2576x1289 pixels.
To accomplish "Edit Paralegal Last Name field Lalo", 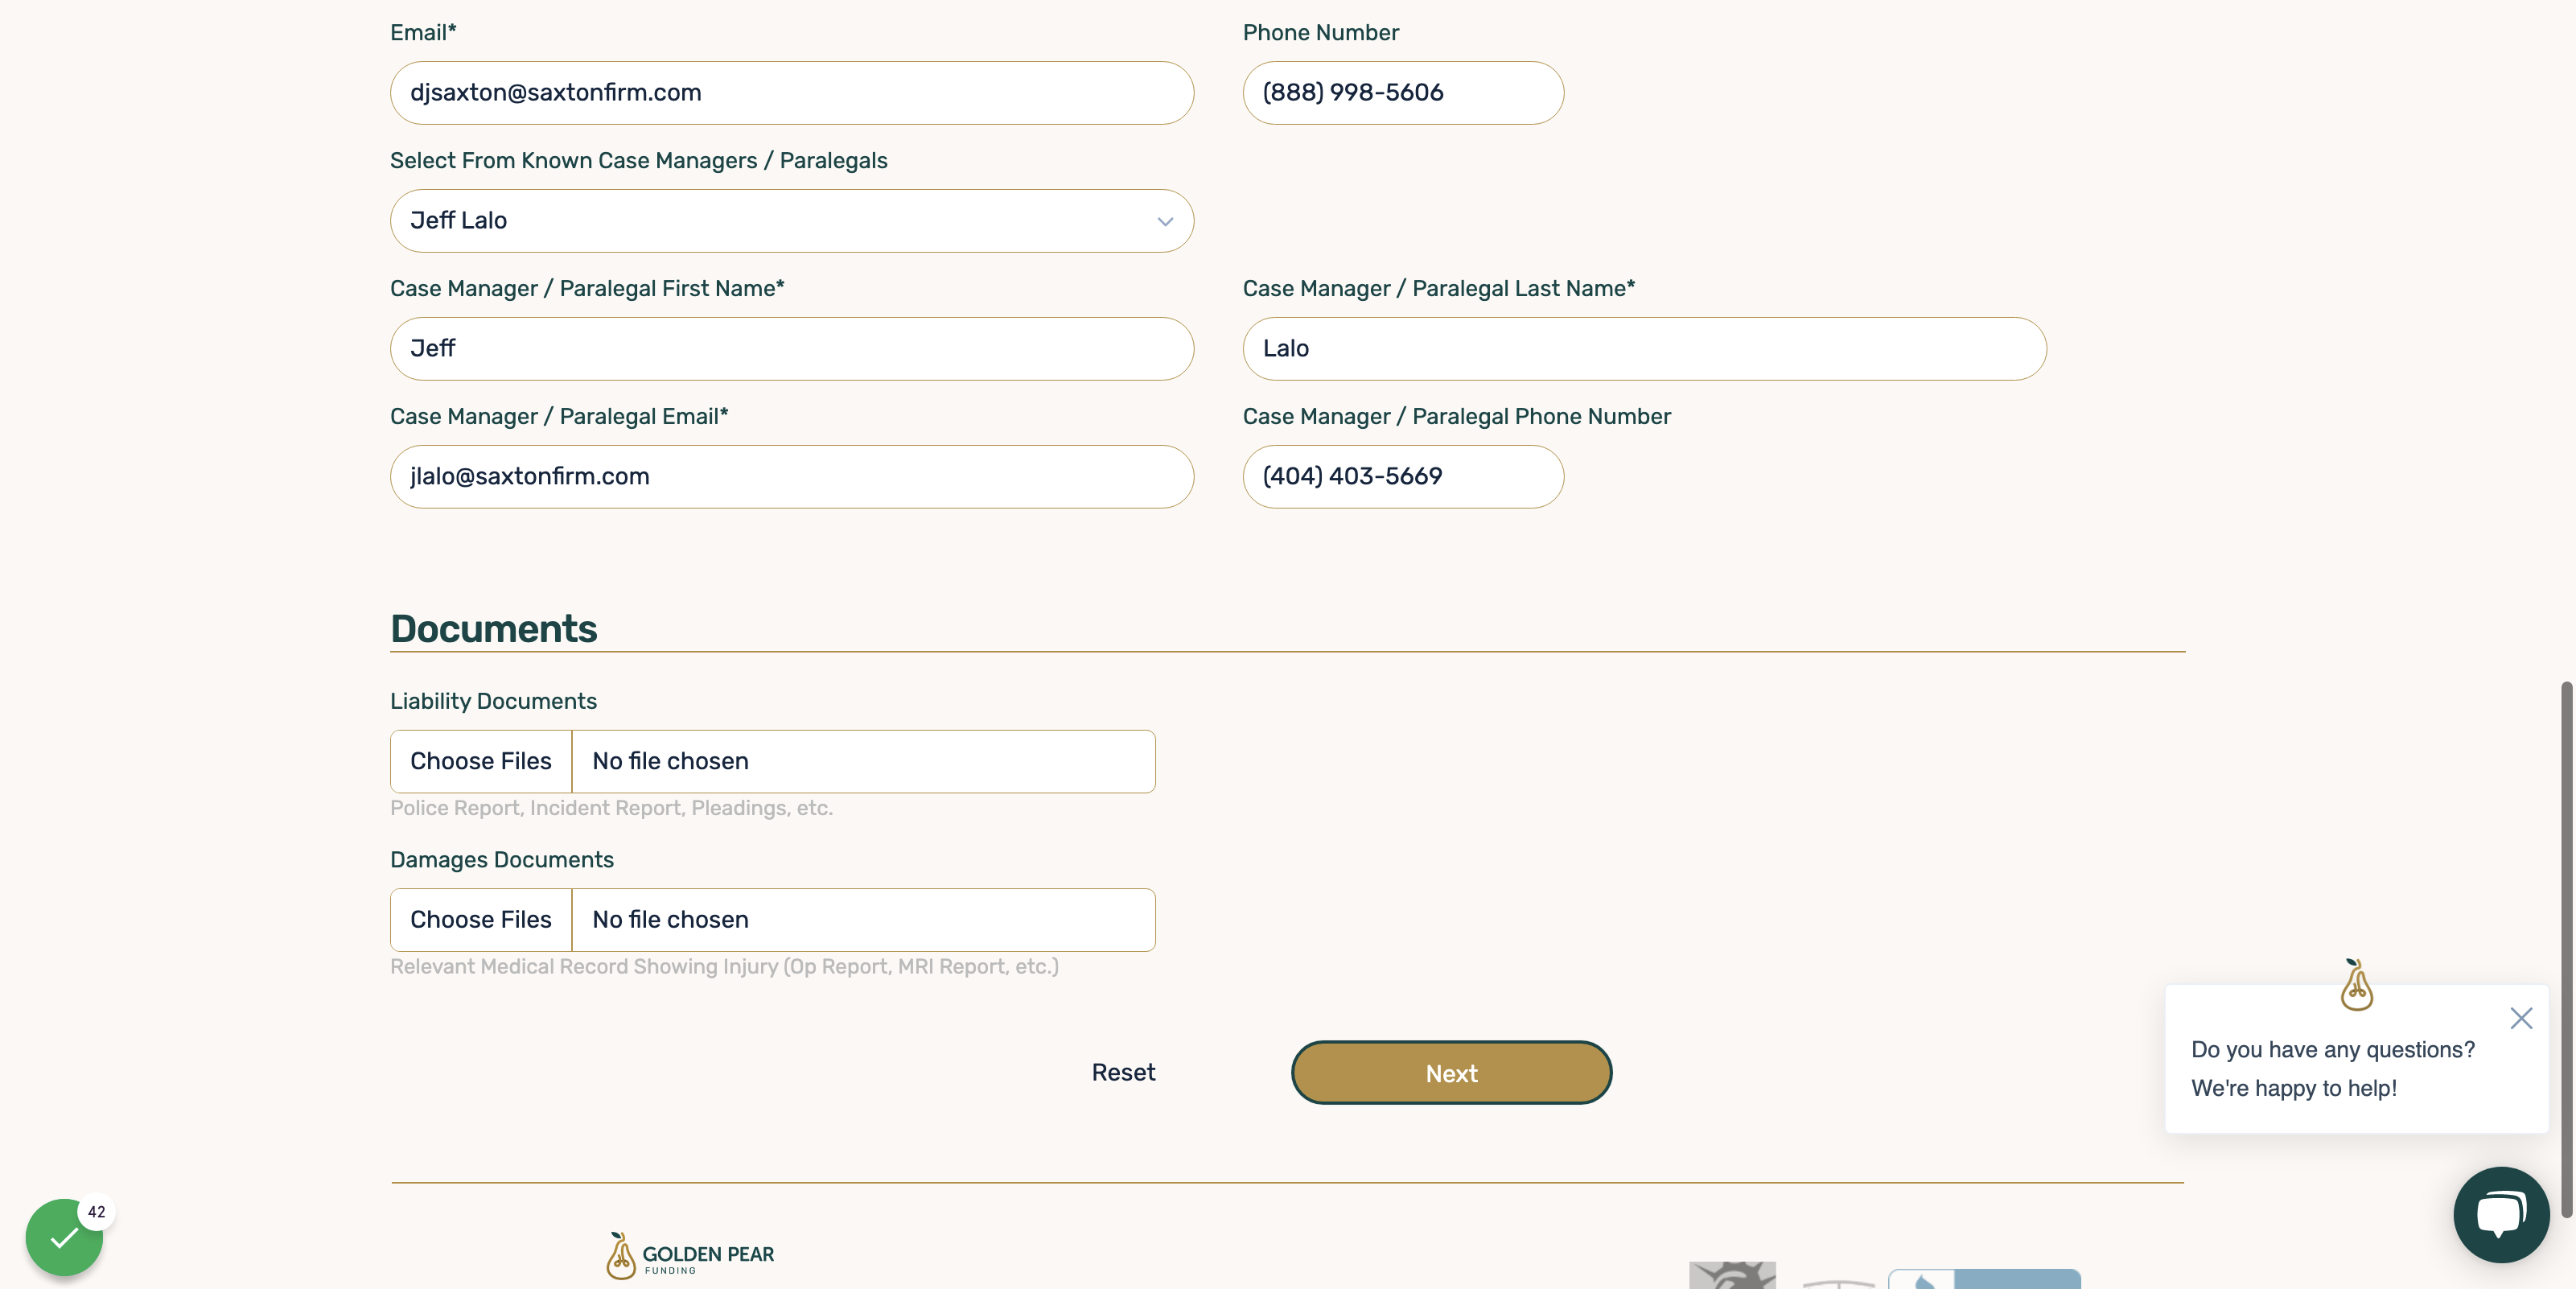I will coord(1644,349).
